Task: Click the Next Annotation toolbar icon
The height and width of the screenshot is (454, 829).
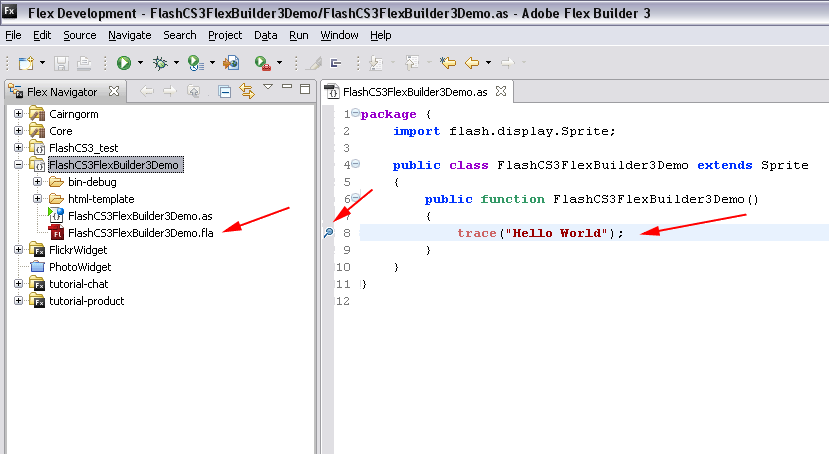Action: 376,63
